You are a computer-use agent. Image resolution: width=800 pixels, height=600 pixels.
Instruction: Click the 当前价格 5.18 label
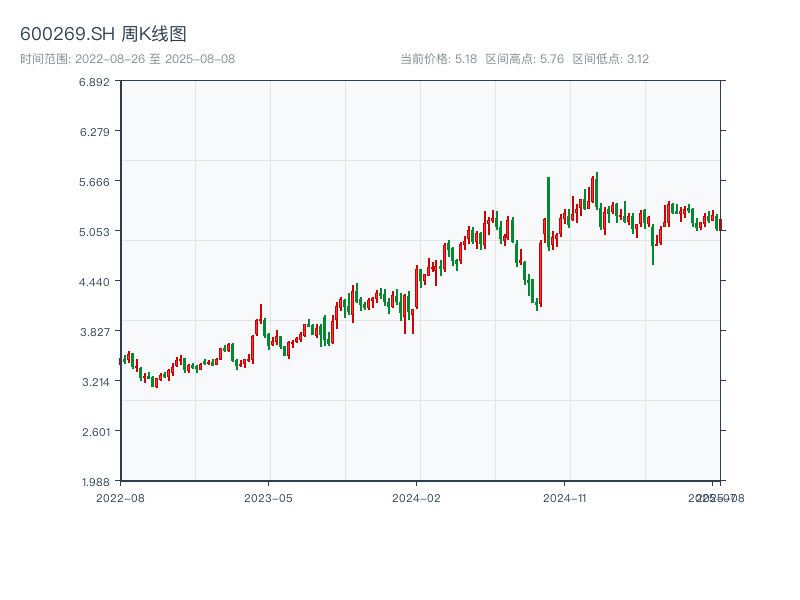point(438,59)
